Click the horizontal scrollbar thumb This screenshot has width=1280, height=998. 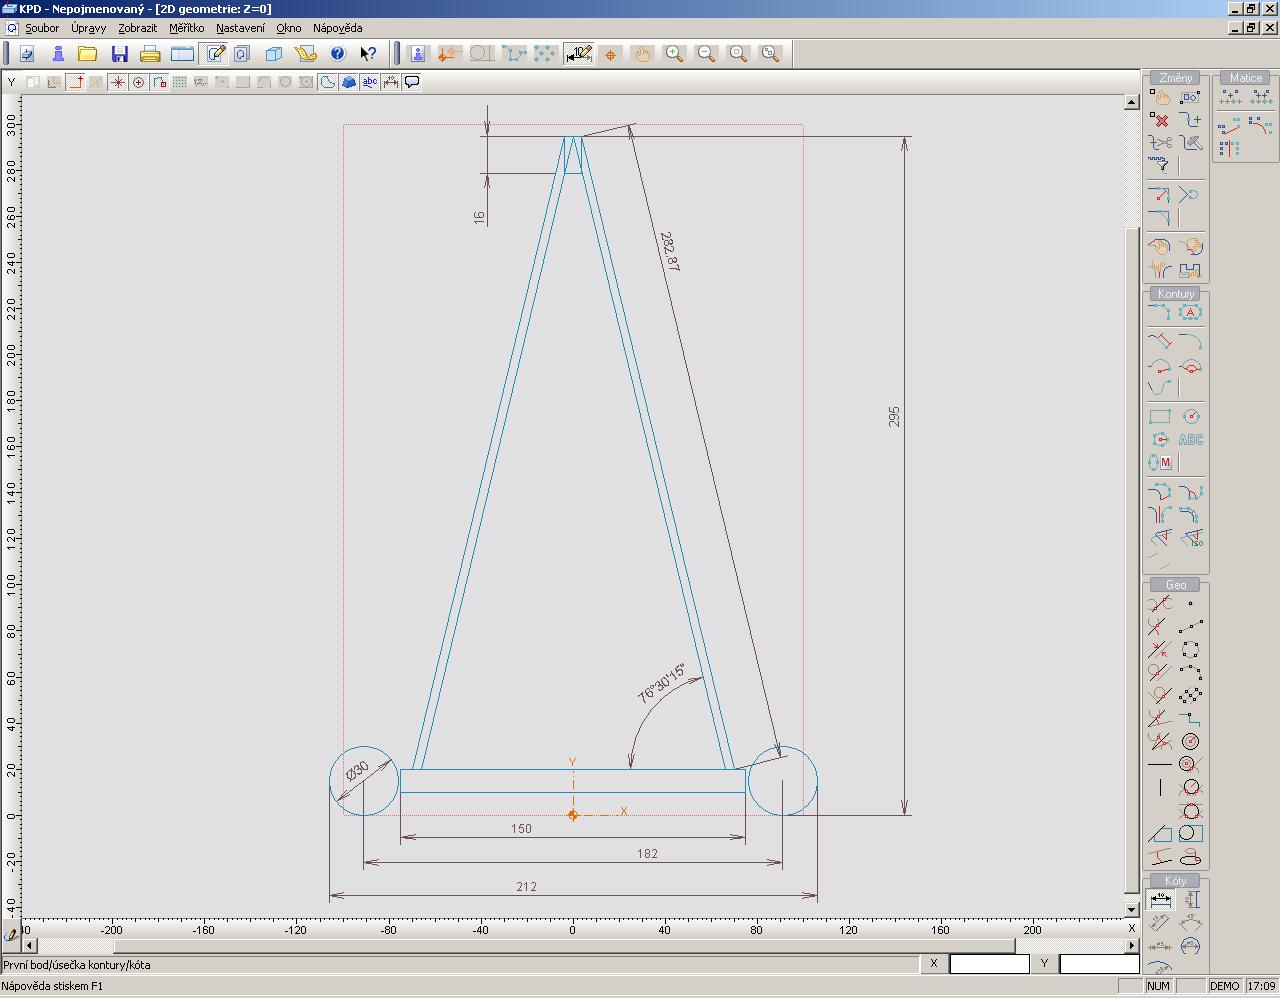click(565, 945)
